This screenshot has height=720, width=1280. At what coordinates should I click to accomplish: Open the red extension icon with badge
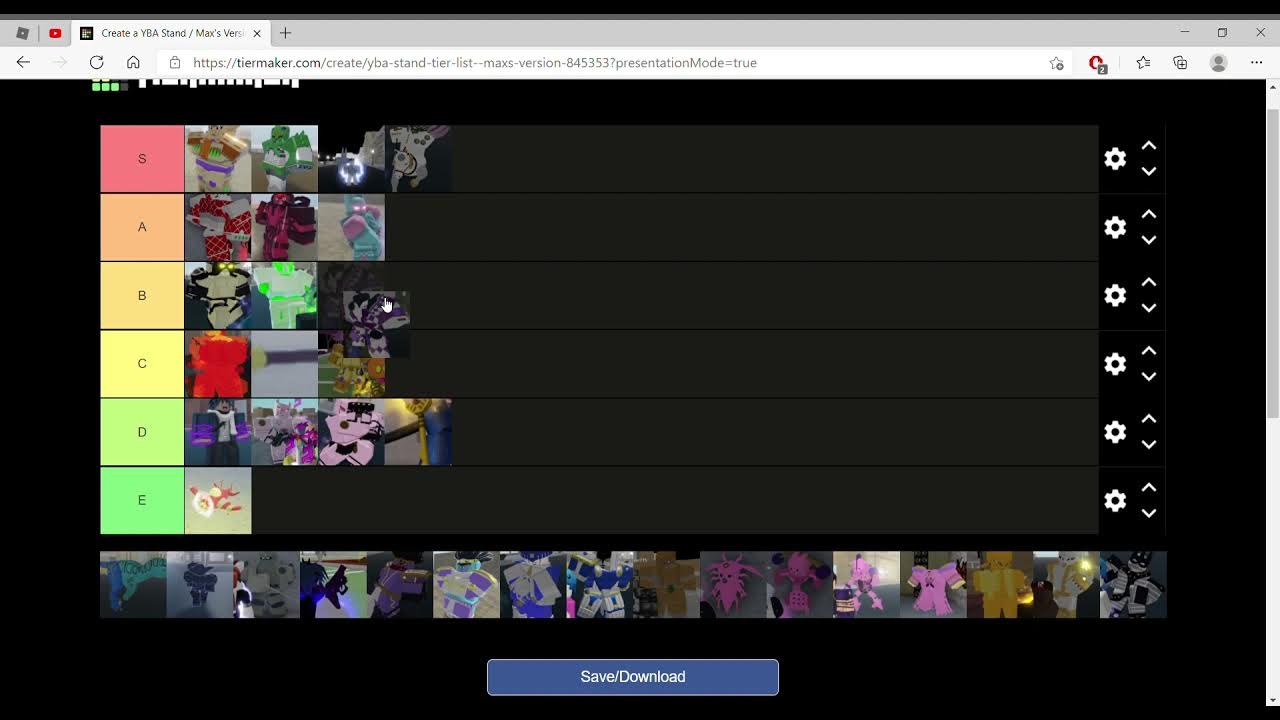1097,63
